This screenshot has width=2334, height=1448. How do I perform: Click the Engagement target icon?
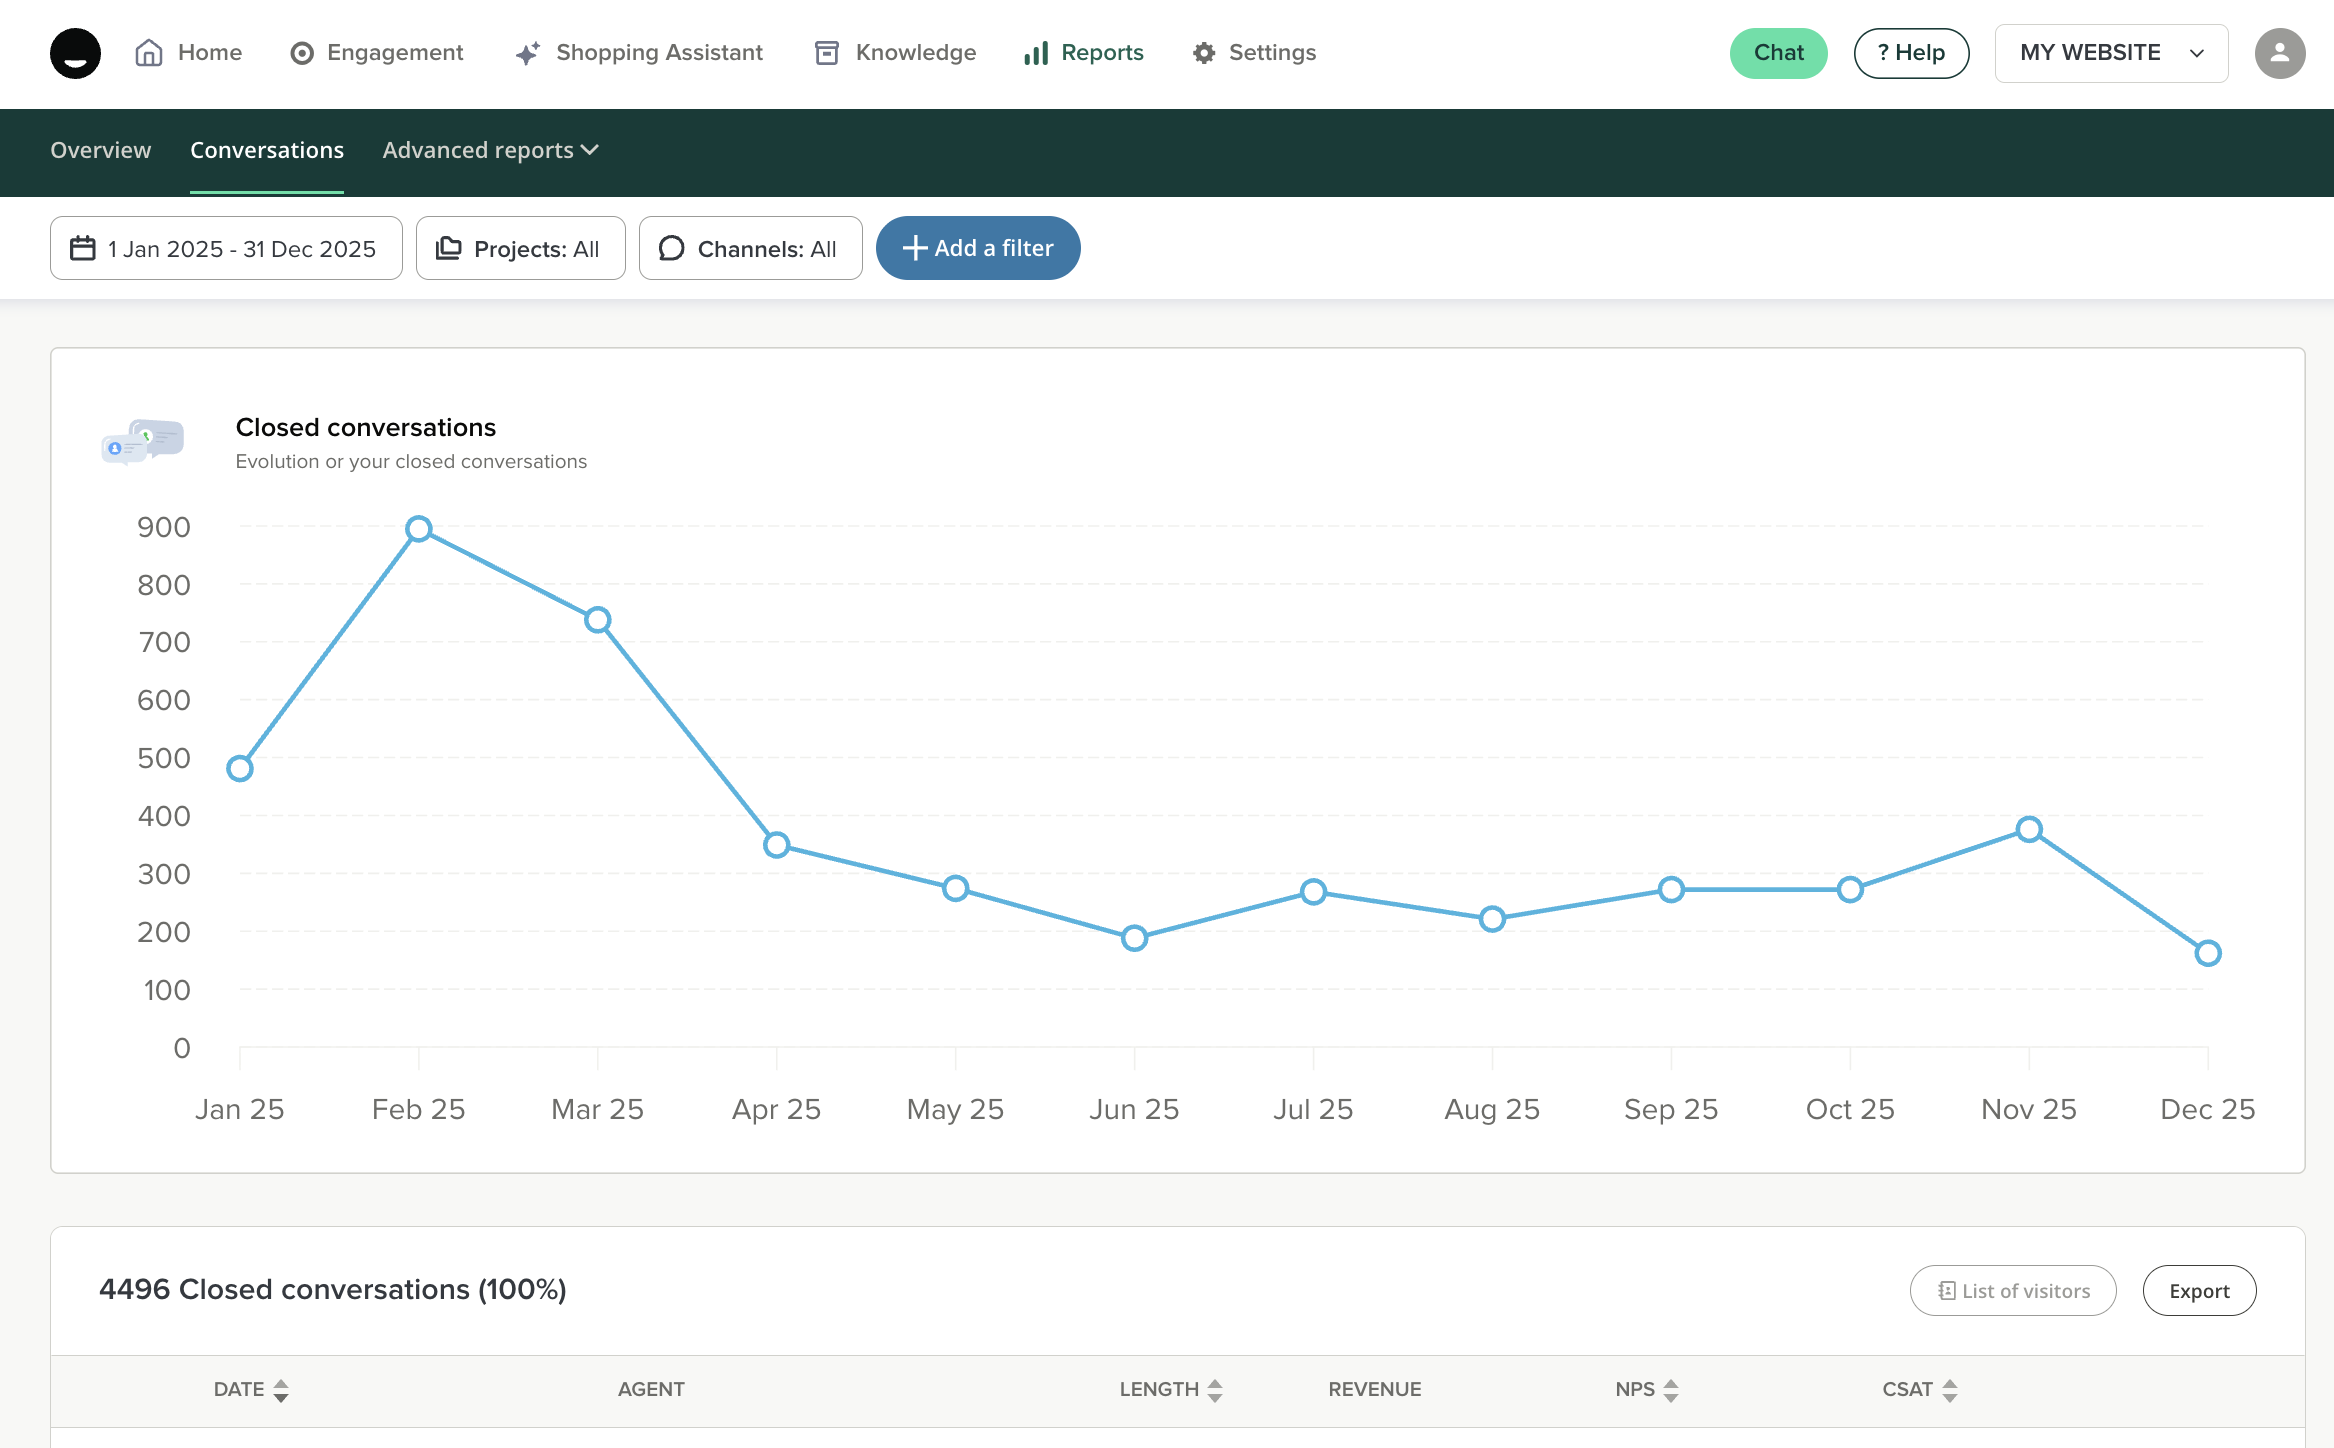click(x=301, y=53)
